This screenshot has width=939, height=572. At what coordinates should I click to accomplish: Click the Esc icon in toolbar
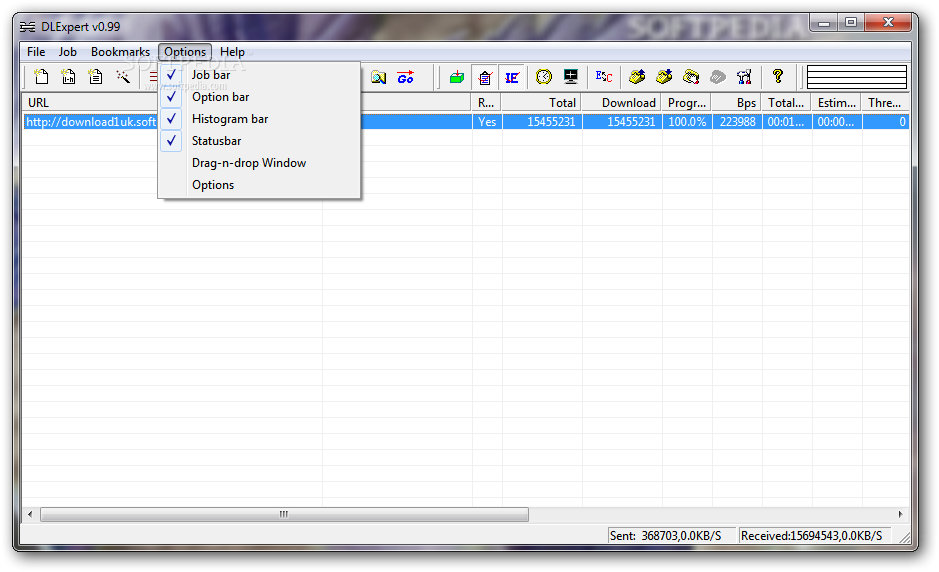[x=604, y=77]
